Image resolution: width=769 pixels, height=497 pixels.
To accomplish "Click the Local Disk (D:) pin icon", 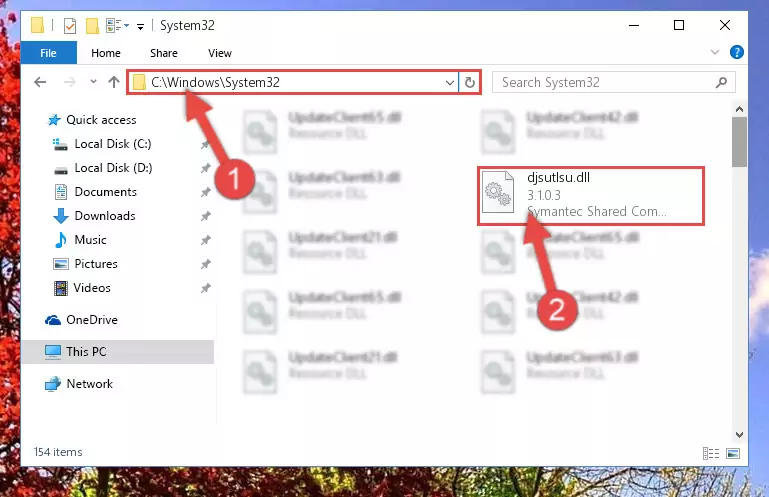I will tap(205, 168).
